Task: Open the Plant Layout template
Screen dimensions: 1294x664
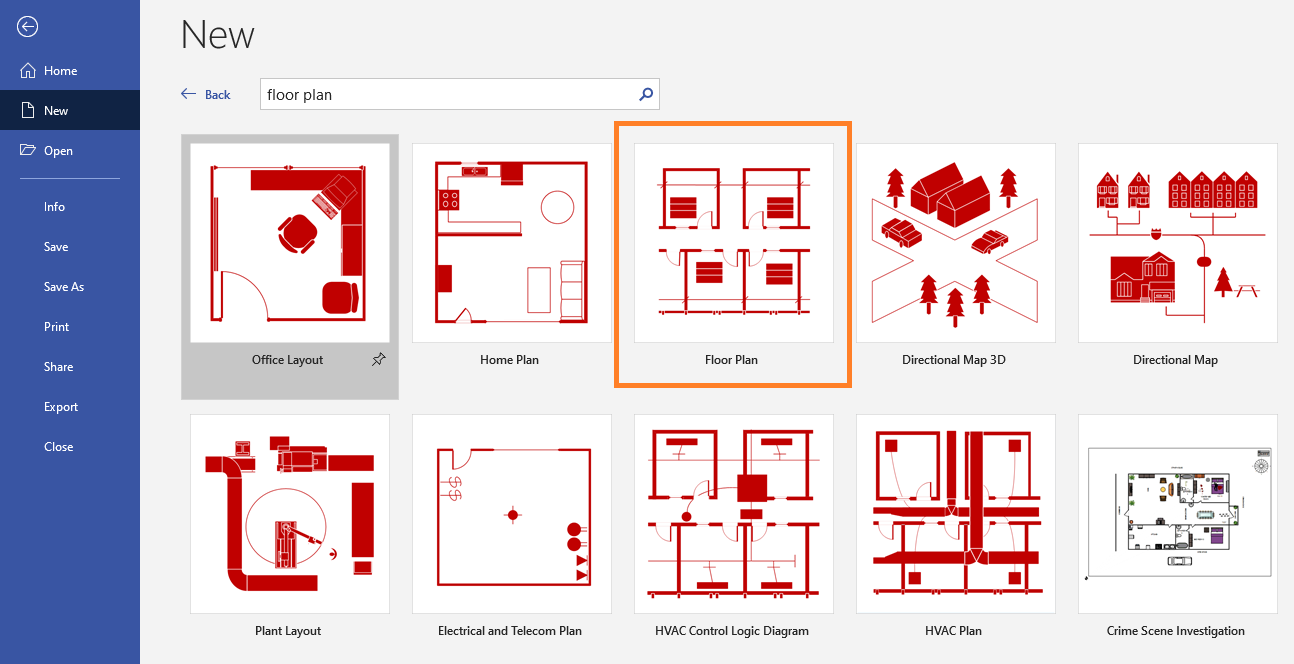Action: click(288, 513)
